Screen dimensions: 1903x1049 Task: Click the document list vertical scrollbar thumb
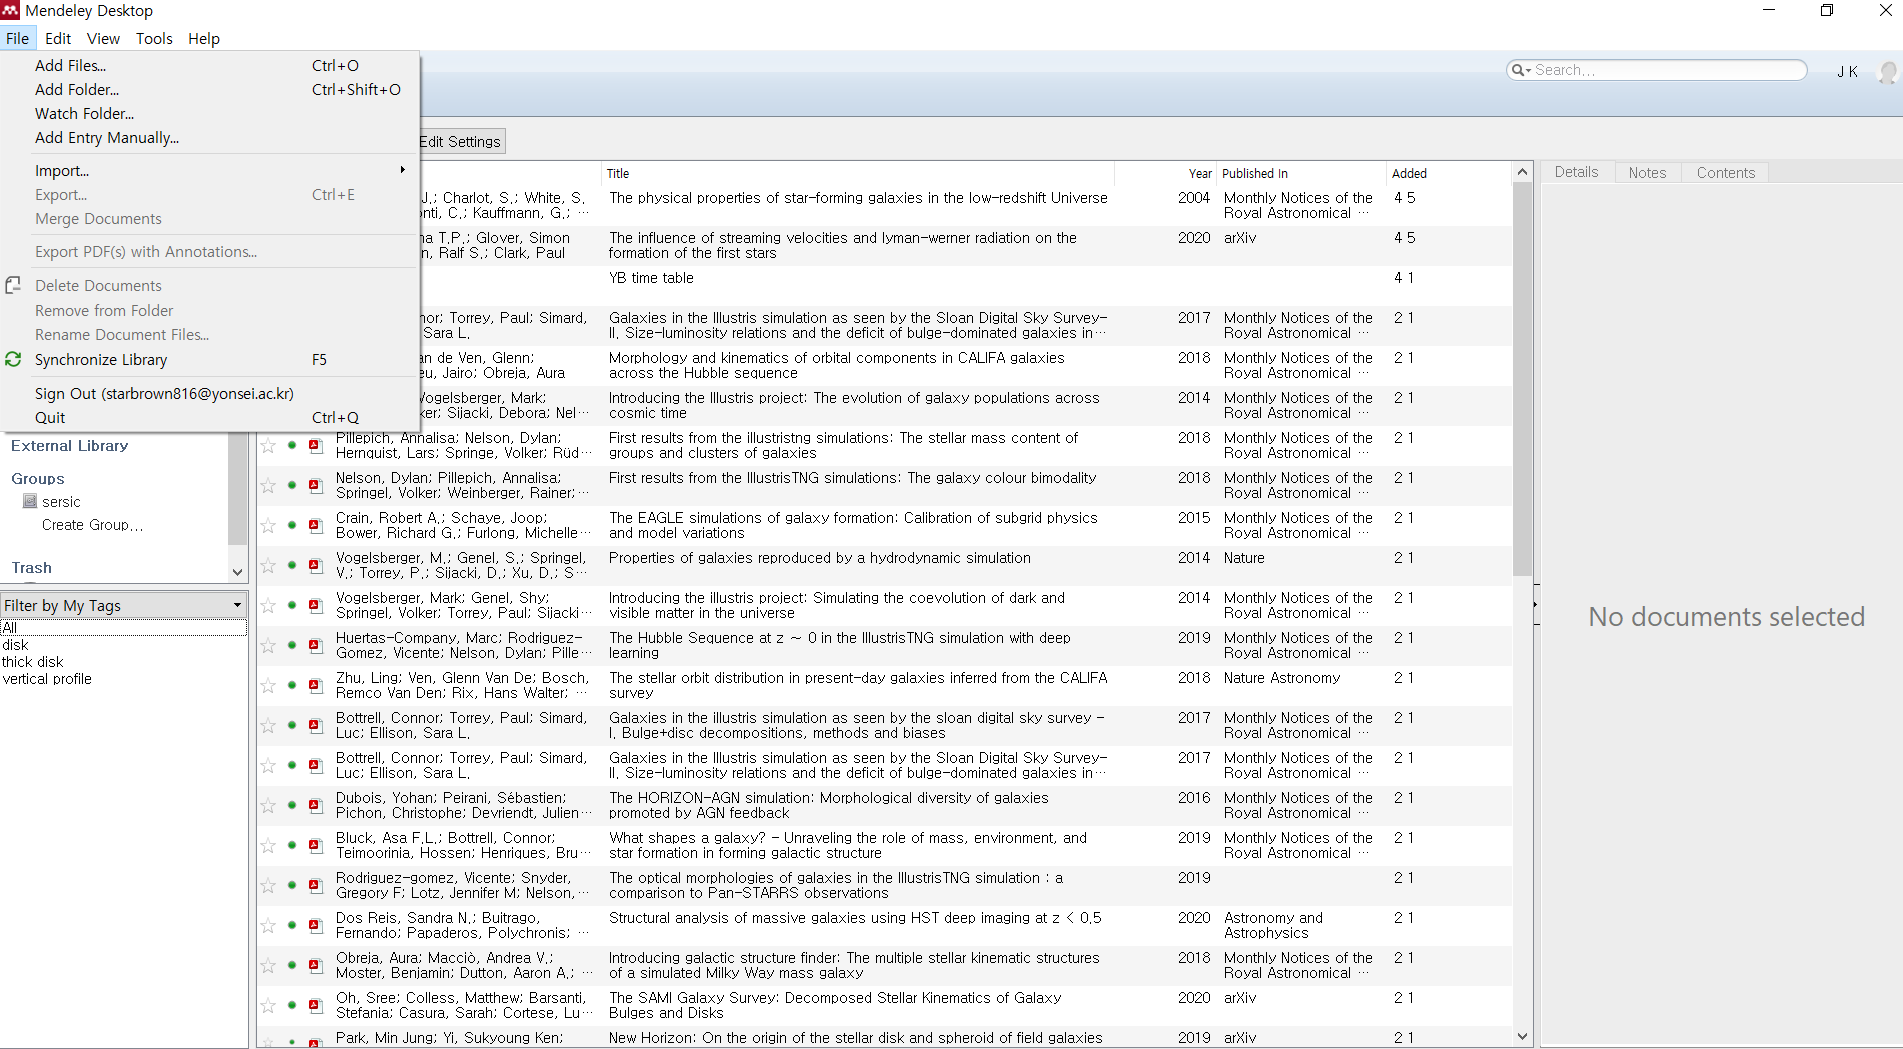1522,380
